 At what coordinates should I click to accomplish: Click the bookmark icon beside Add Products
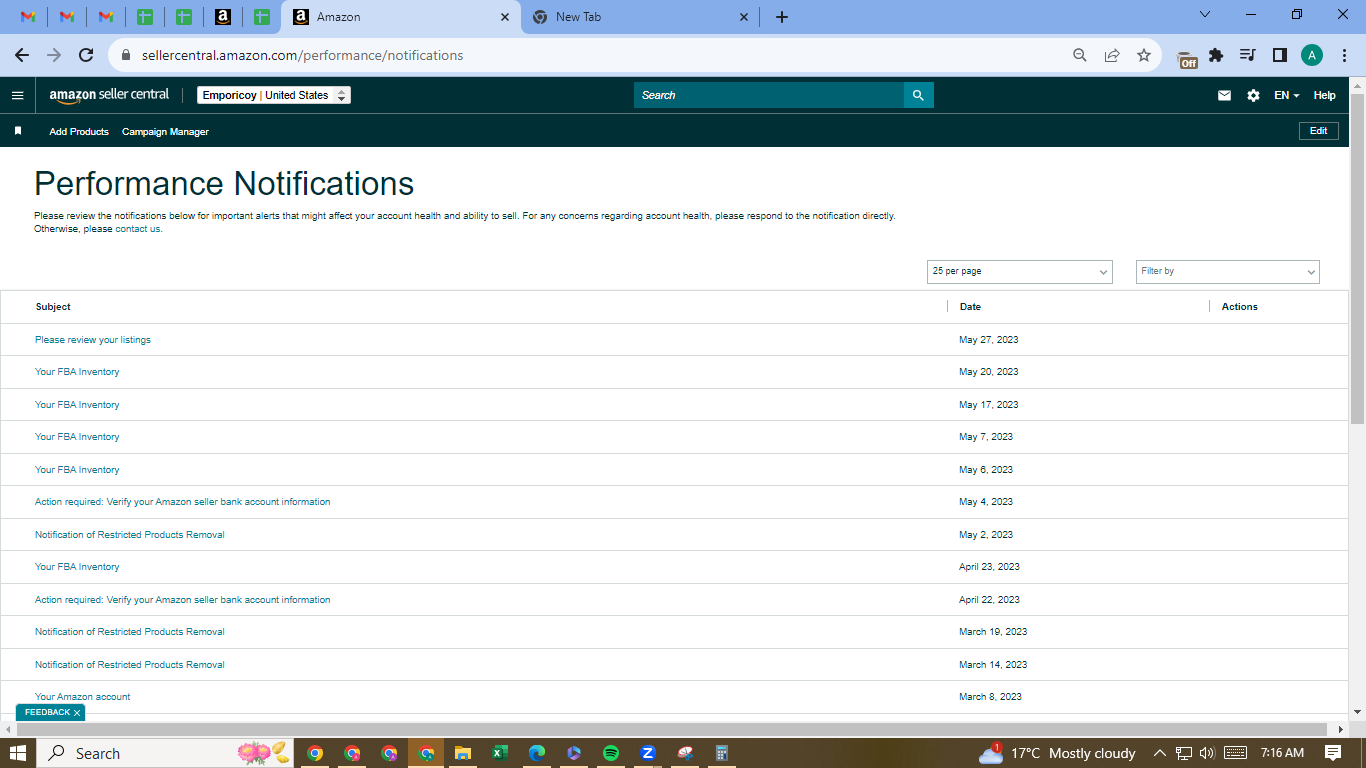tap(18, 131)
